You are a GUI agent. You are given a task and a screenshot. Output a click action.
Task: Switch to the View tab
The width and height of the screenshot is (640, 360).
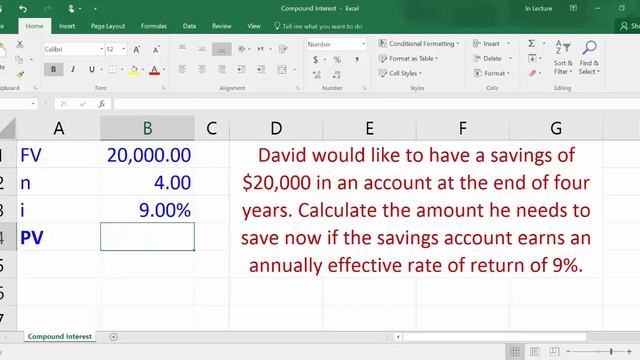(x=254, y=26)
